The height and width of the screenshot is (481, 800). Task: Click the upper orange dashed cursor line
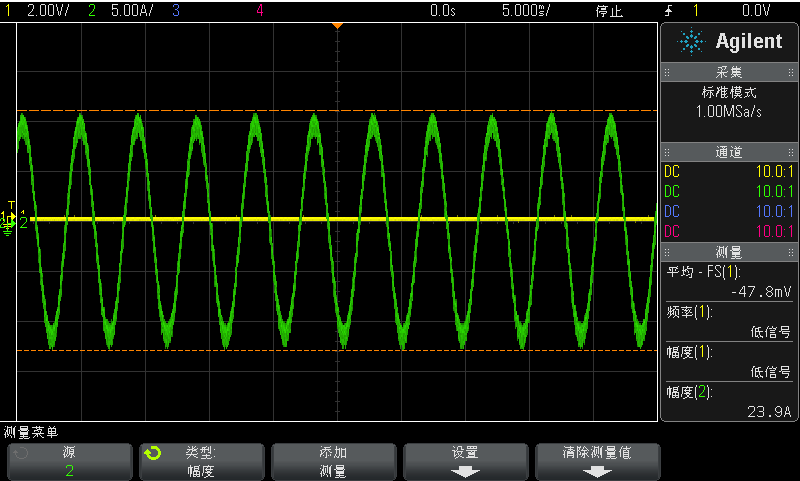(x=337, y=110)
